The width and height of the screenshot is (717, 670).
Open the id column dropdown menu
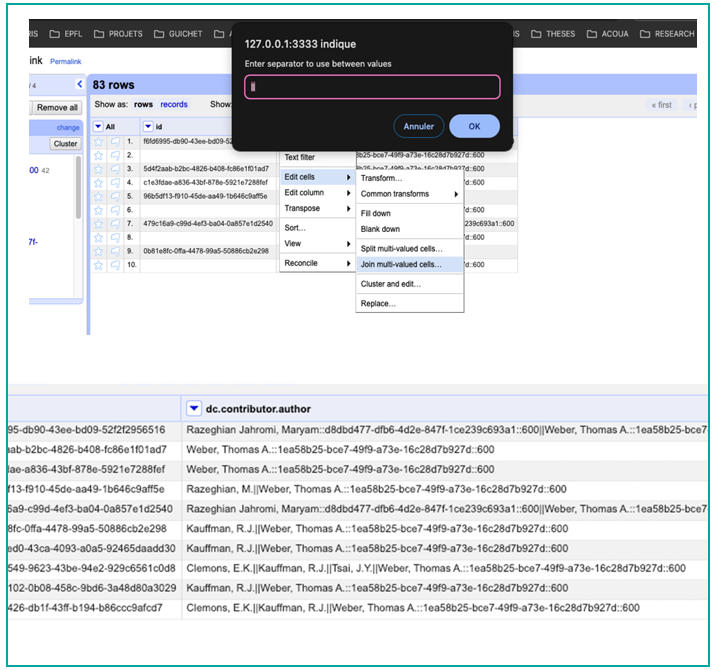(148, 127)
